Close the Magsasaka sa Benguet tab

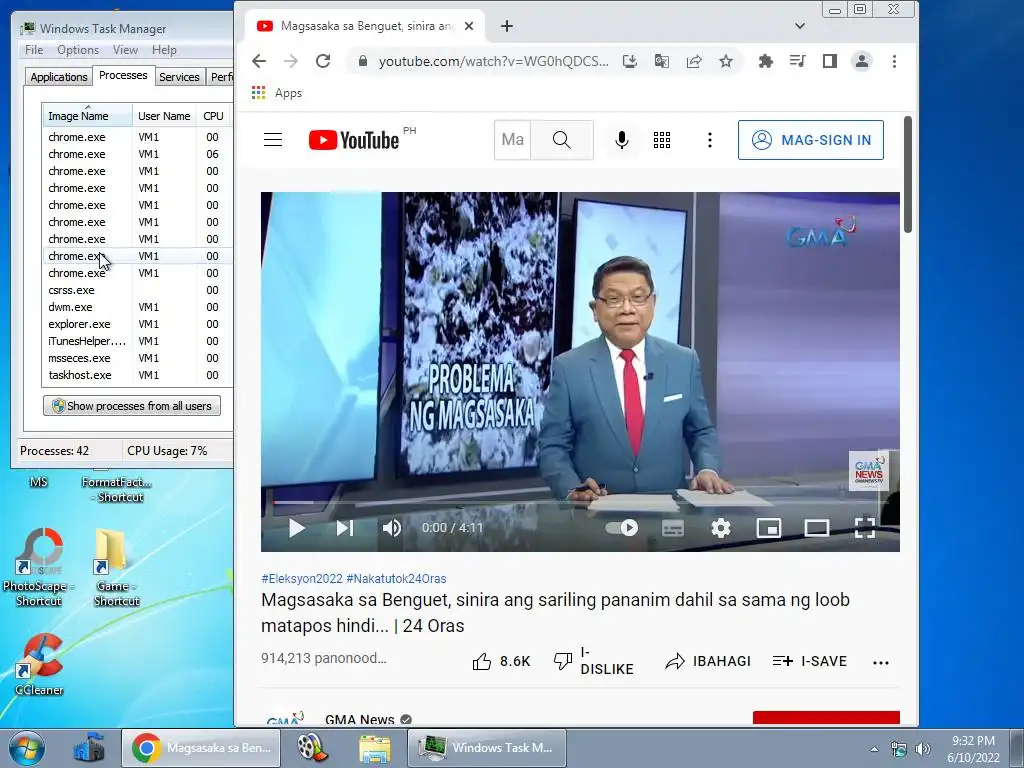[x=469, y=26]
